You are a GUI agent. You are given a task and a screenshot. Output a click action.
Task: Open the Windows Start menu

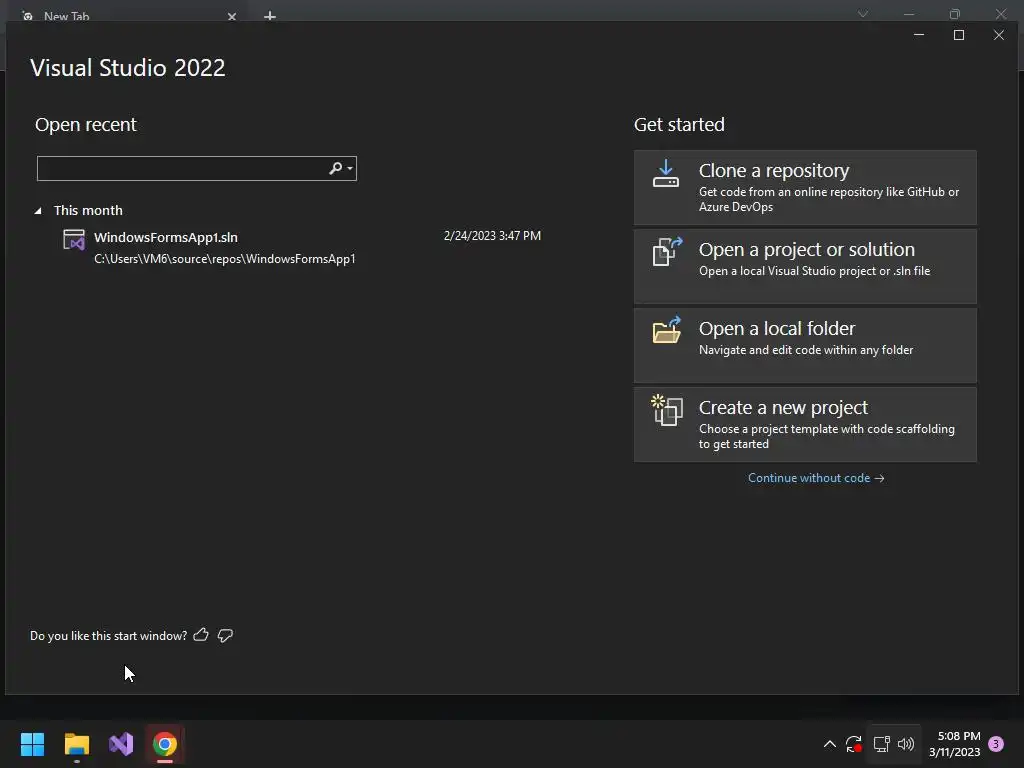32,744
